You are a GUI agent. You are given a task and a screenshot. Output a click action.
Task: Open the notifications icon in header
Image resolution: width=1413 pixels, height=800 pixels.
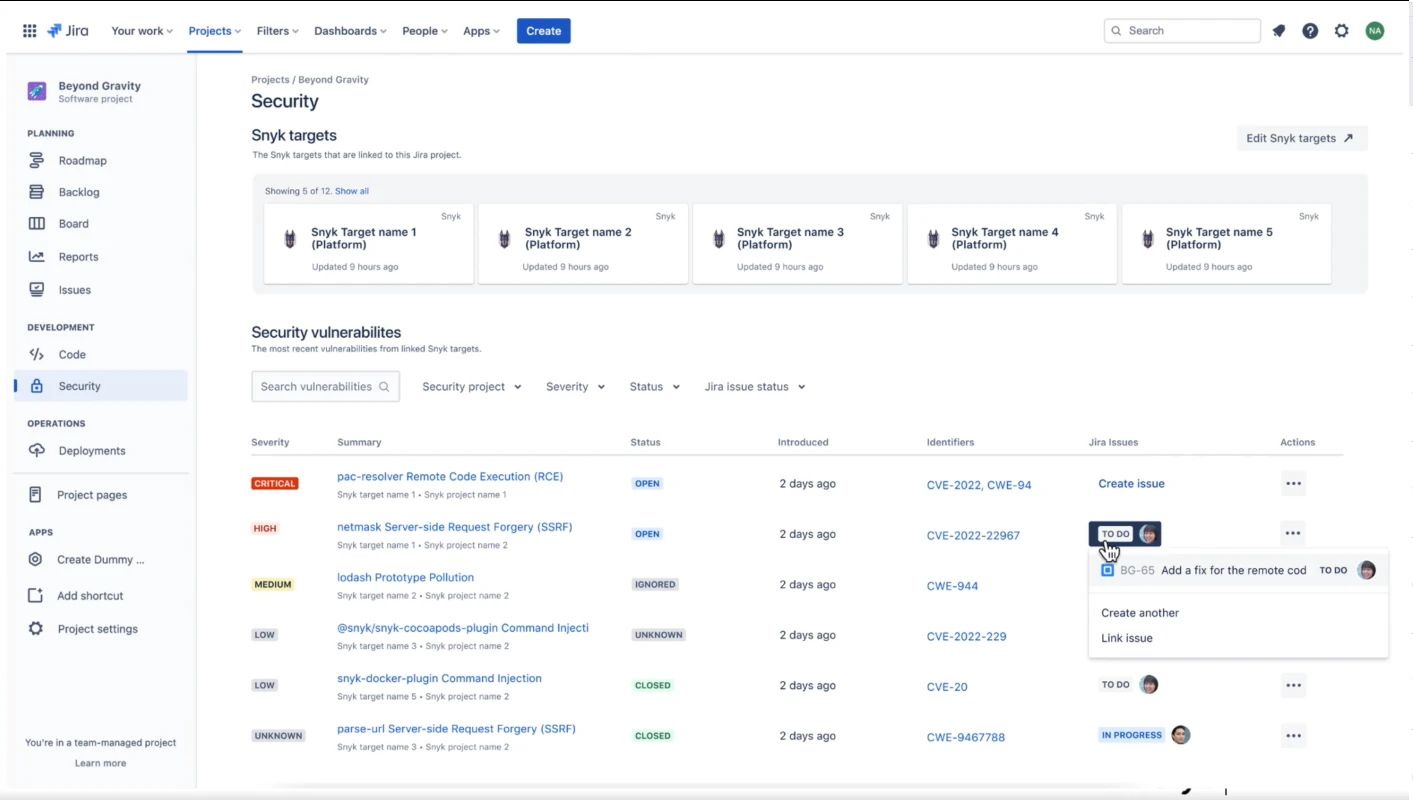(1279, 31)
